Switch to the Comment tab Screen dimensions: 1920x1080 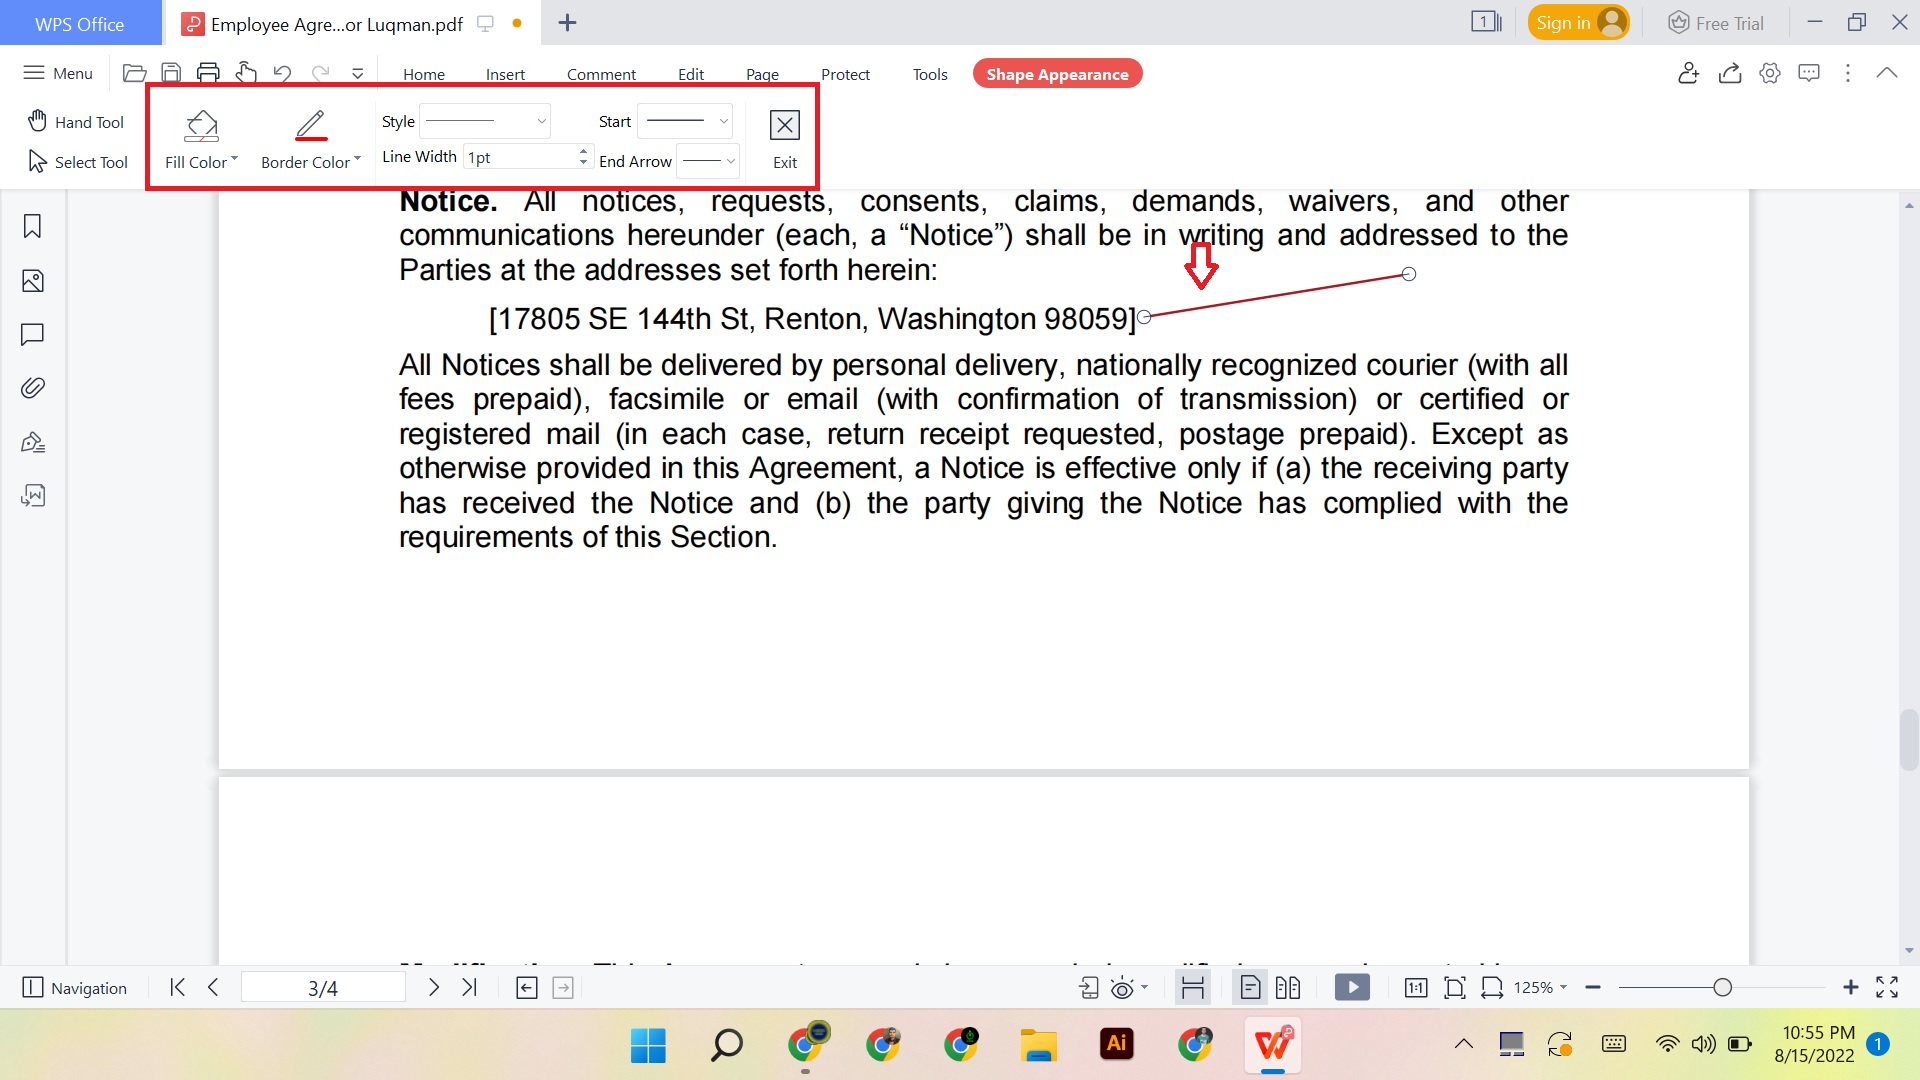[x=600, y=74]
